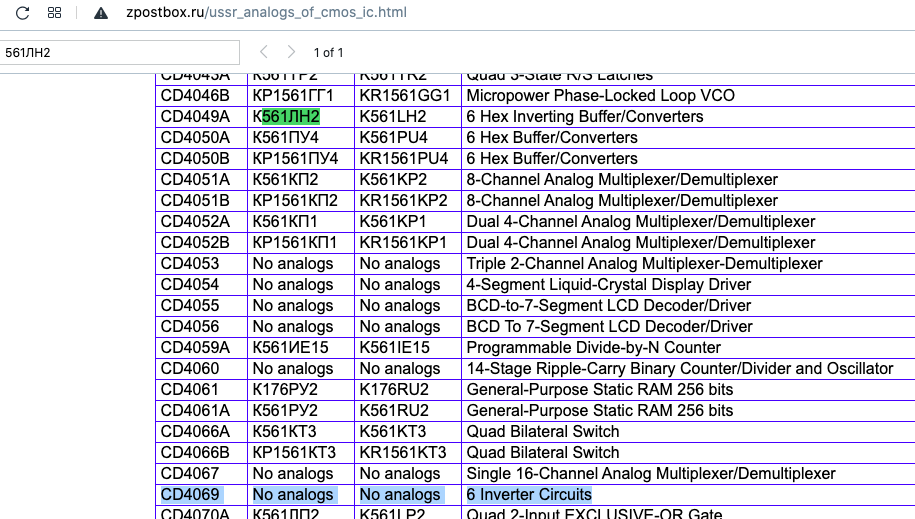The height and width of the screenshot is (519, 915).
Task: Click the "Quad Bilateral Switch" CD4066A description
Action: pos(543,432)
